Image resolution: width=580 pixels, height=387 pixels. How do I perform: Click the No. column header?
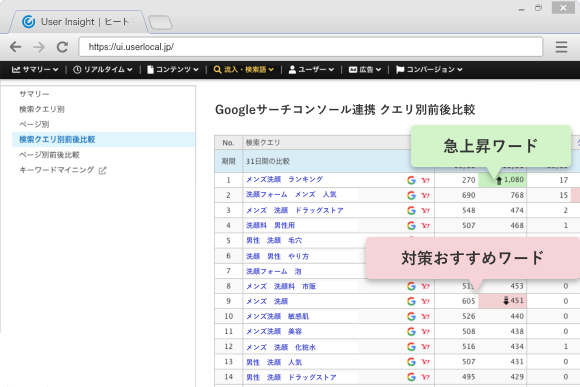click(228, 142)
